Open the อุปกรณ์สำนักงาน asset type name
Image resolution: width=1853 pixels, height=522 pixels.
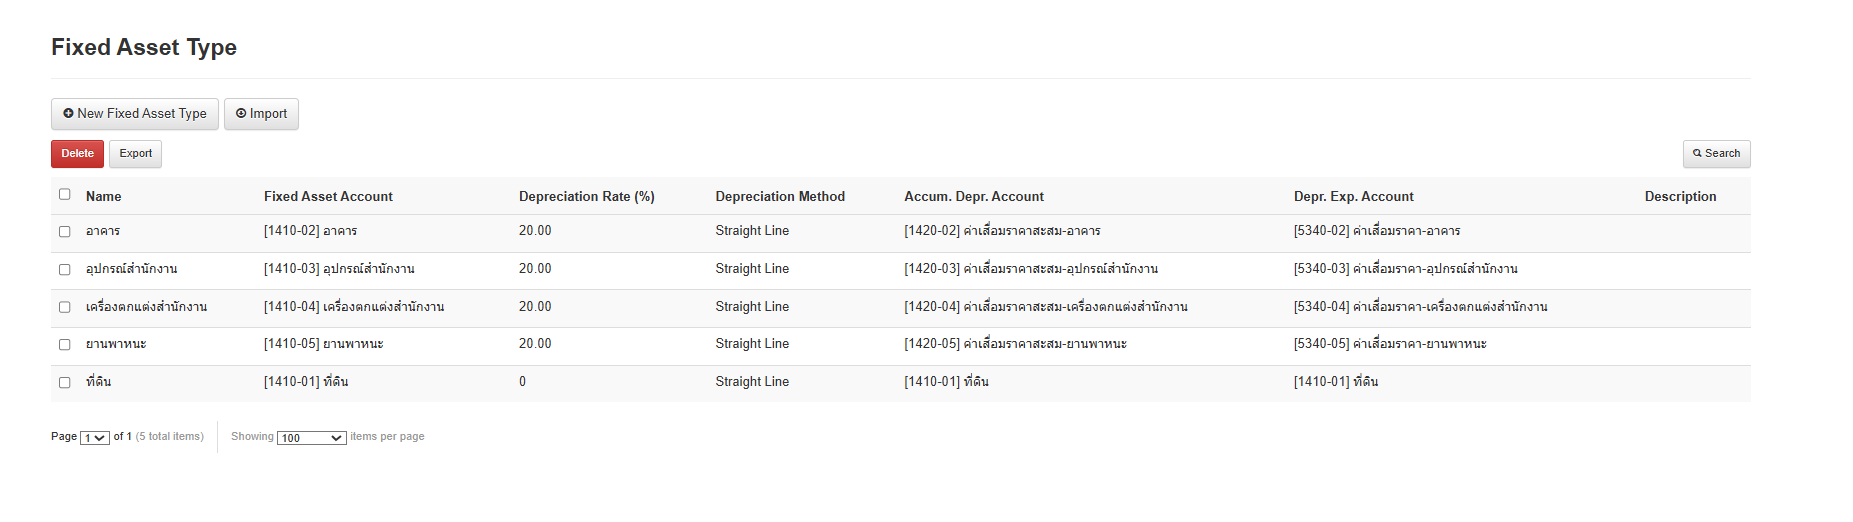tap(132, 269)
